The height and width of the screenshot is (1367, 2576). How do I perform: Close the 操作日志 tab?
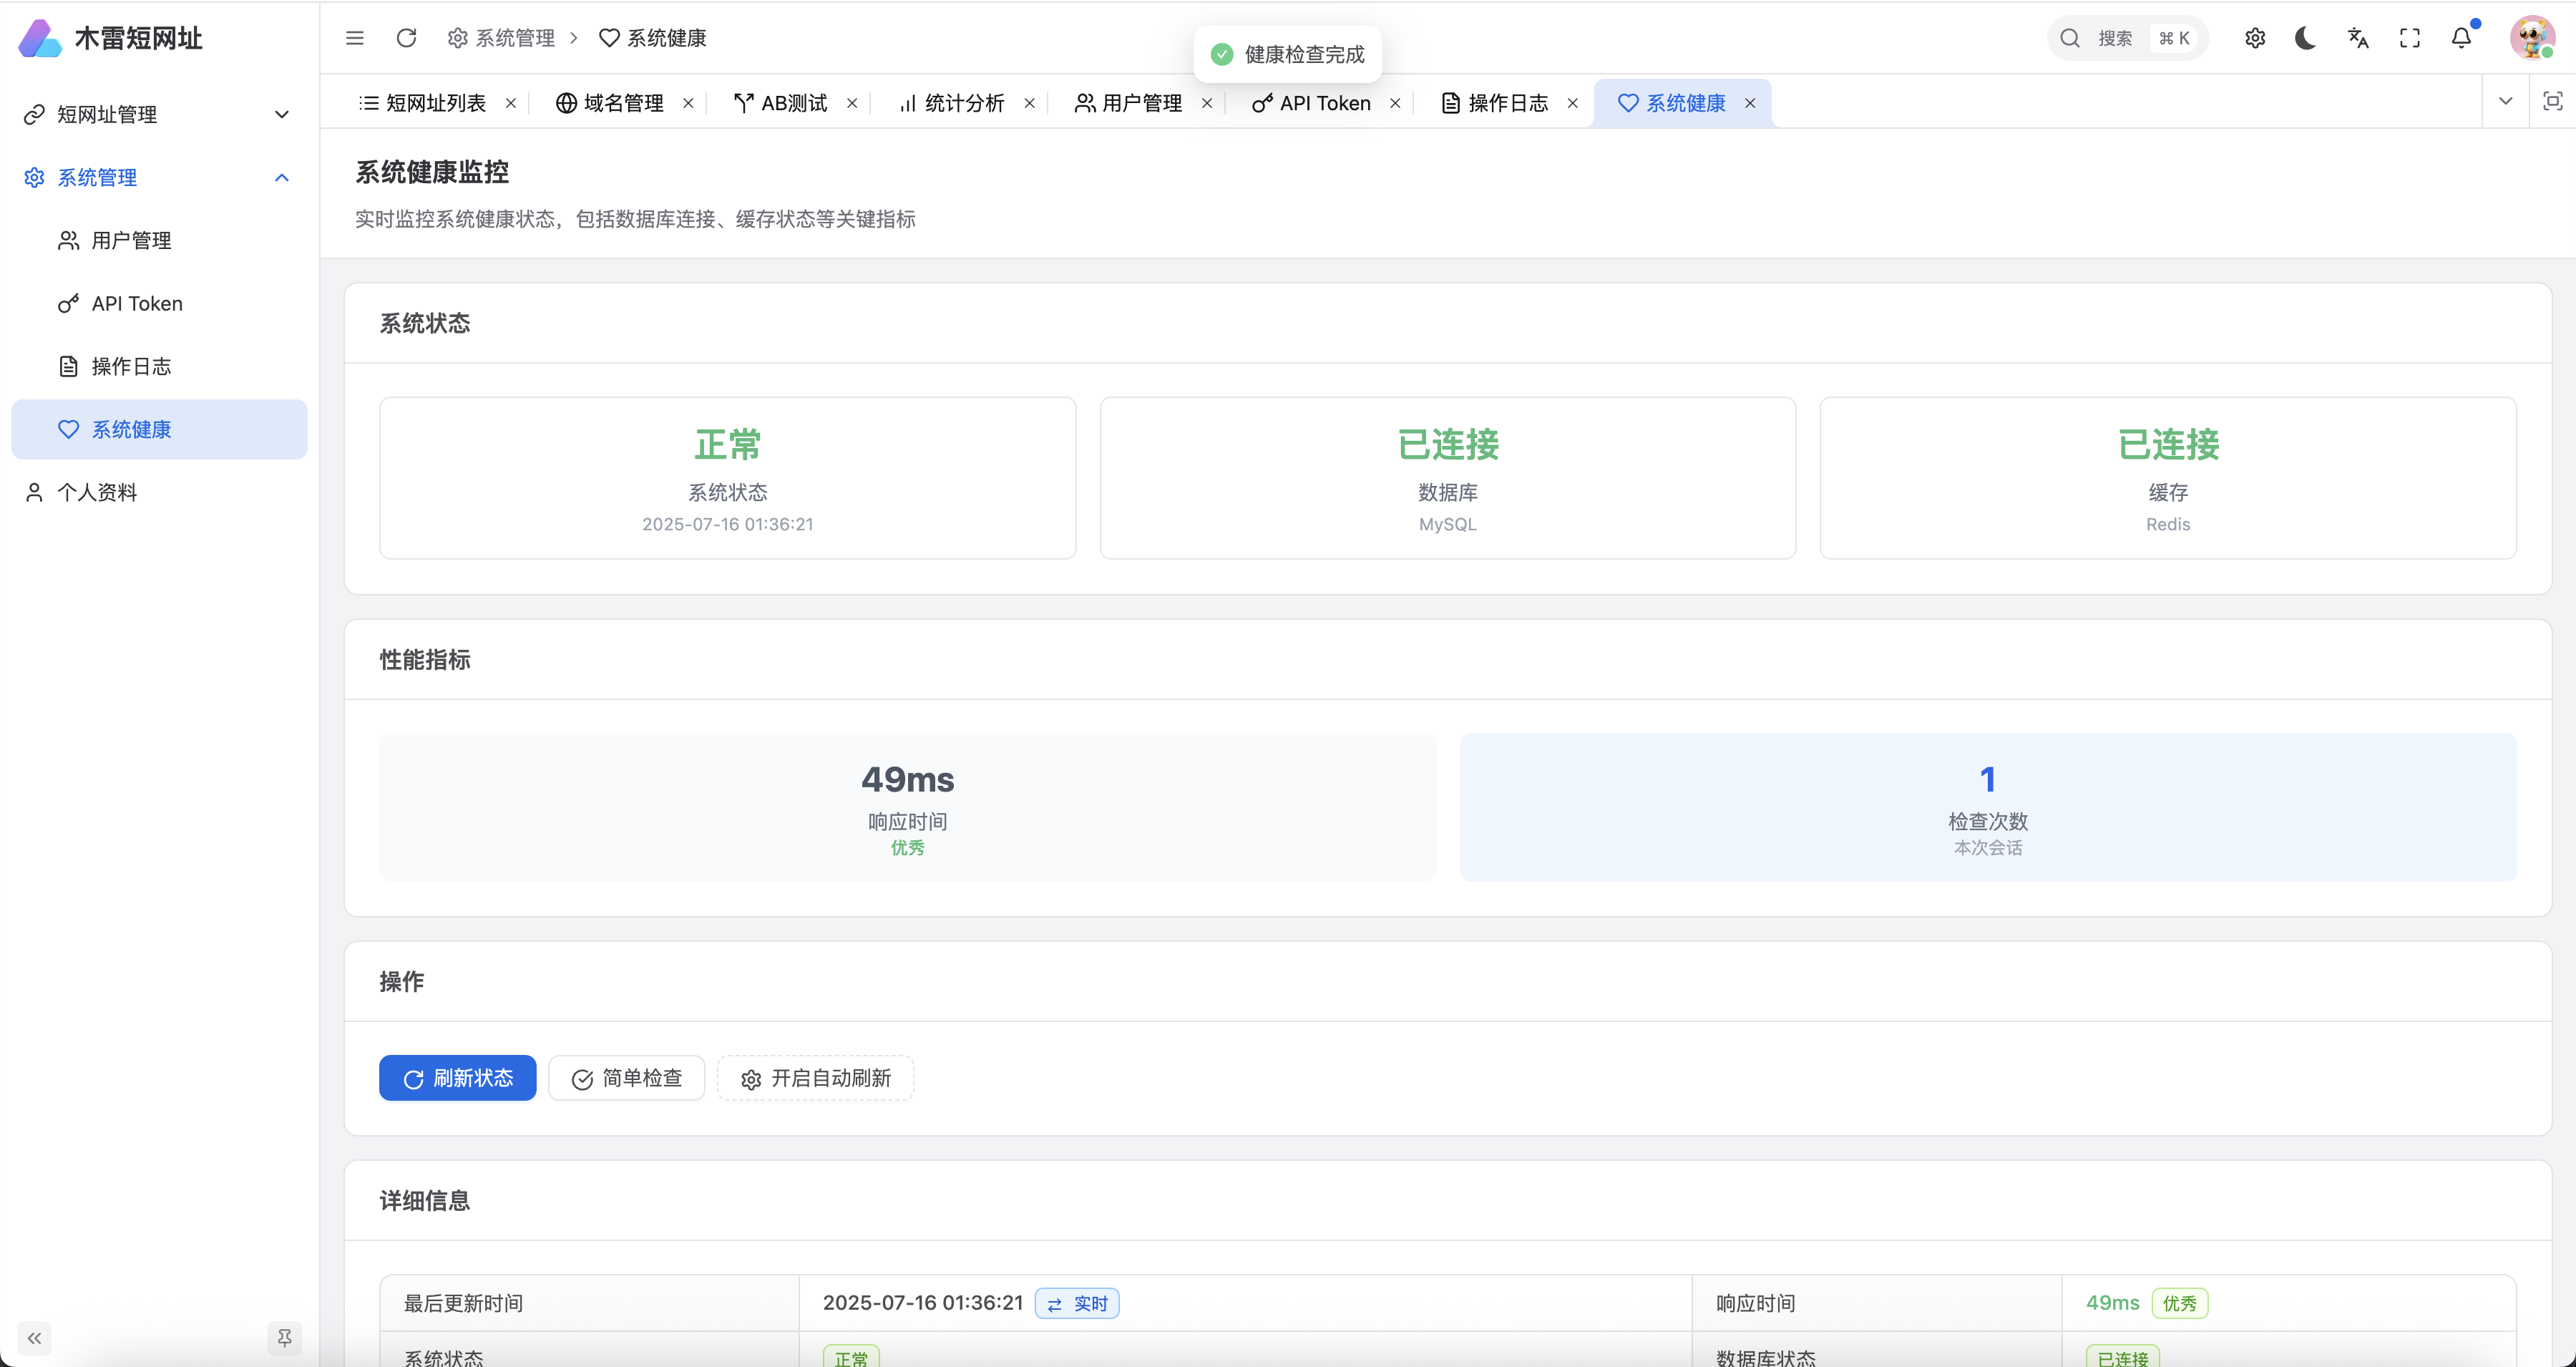click(x=1572, y=103)
